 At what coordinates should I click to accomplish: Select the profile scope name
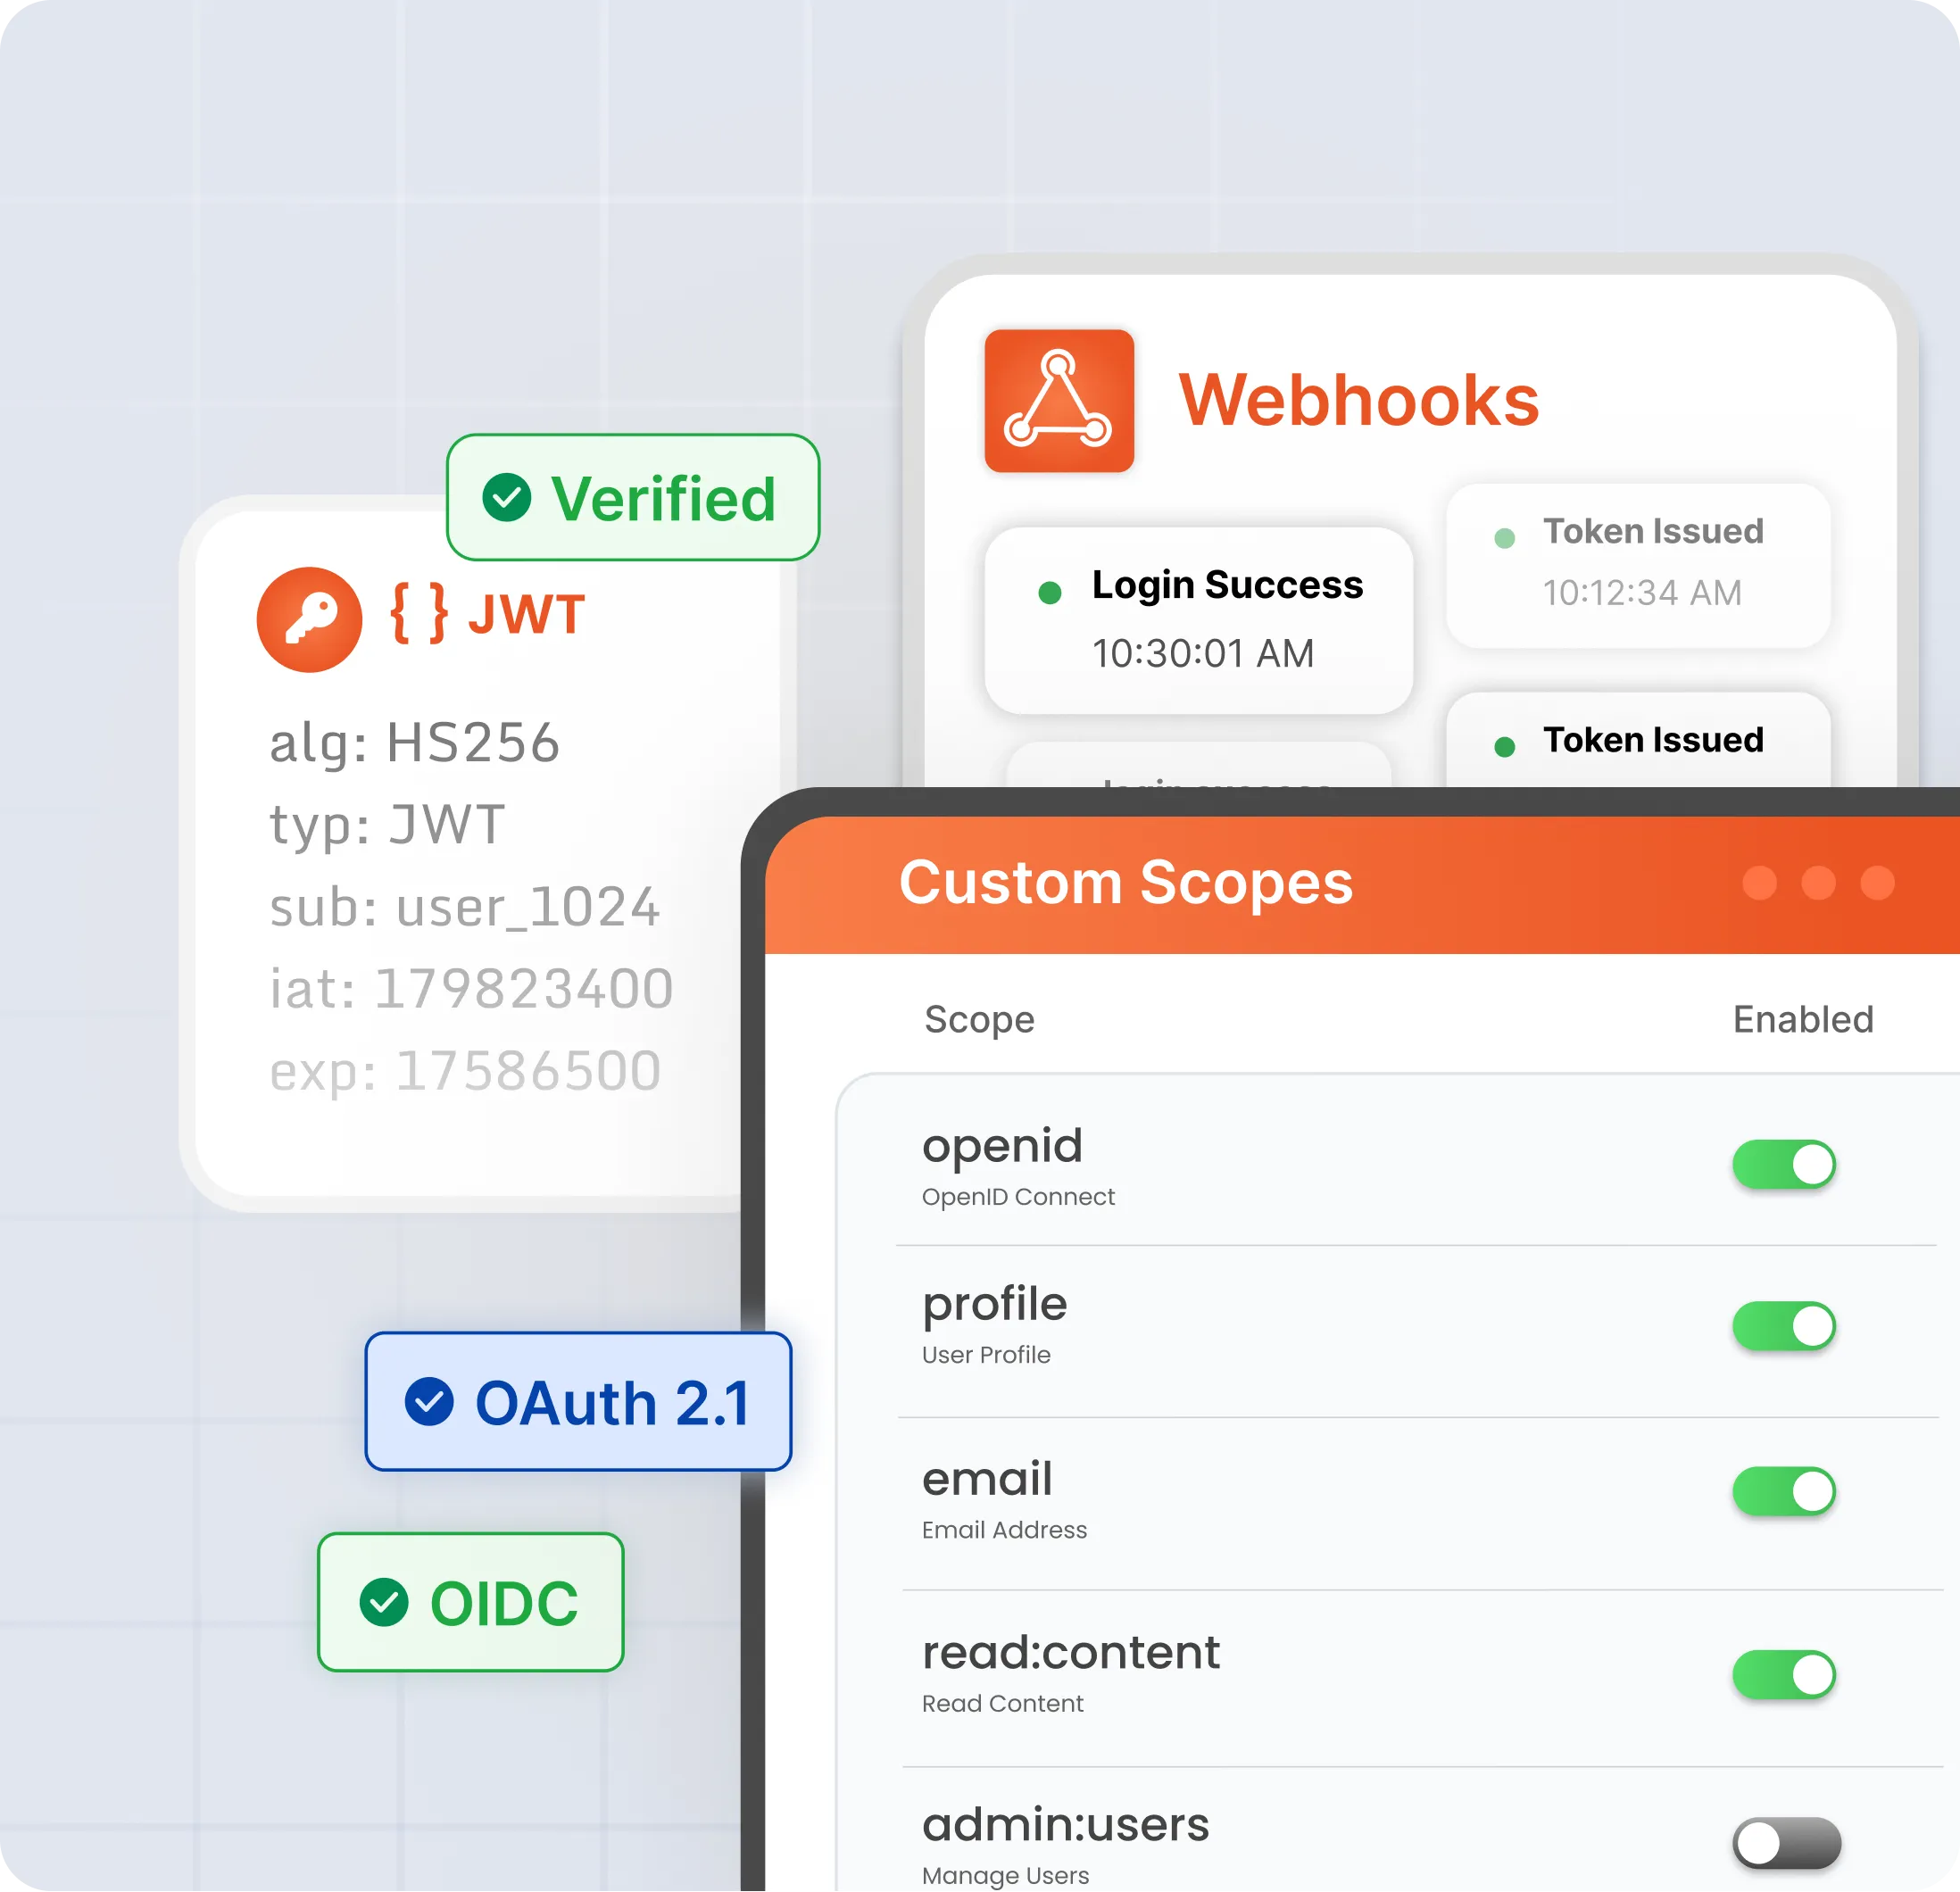click(995, 1306)
